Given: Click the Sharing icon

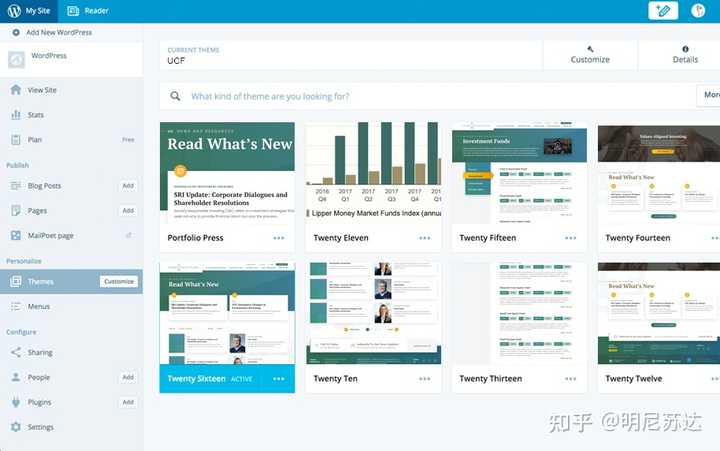Looking at the screenshot, I should 16,352.
